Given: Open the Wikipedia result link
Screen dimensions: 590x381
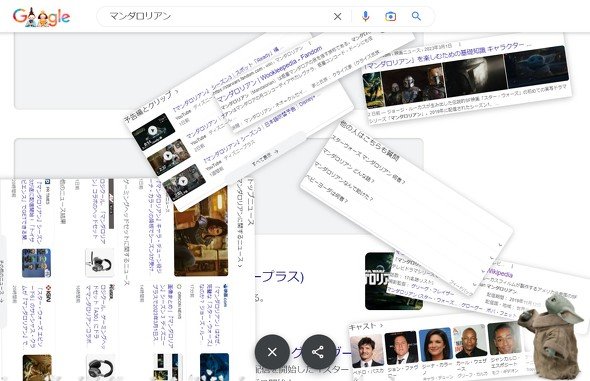Looking at the screenshot, I should pyautogui.click(x=500, y=273).
